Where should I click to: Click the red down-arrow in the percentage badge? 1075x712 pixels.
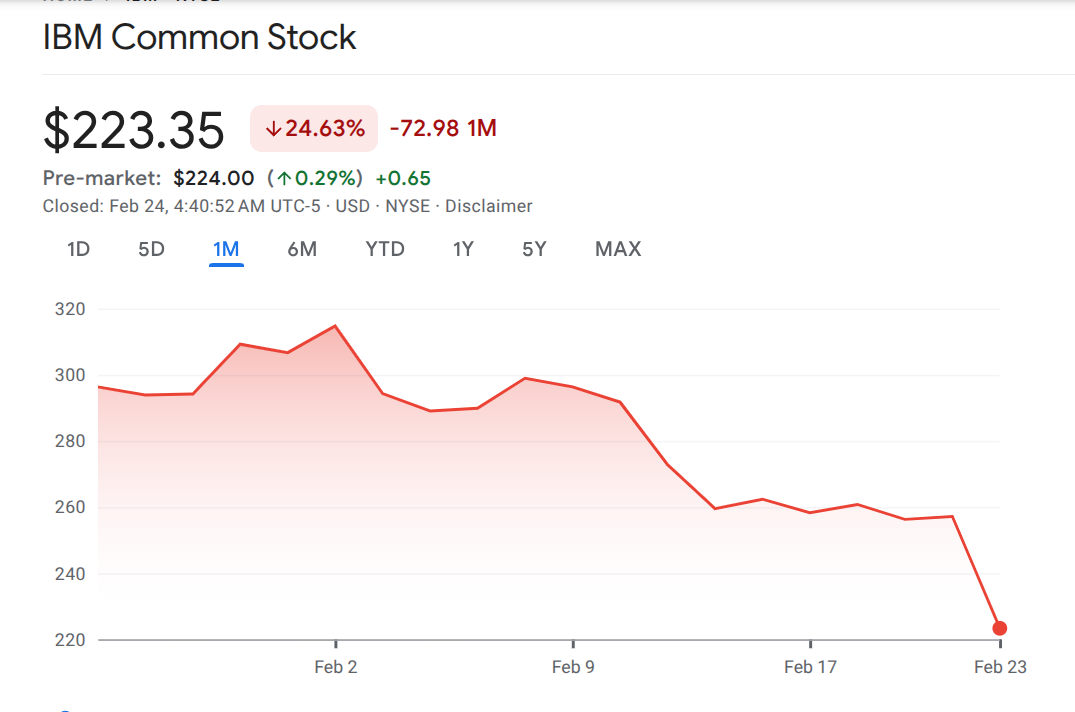pyautogui.click(x=273, y=128)
